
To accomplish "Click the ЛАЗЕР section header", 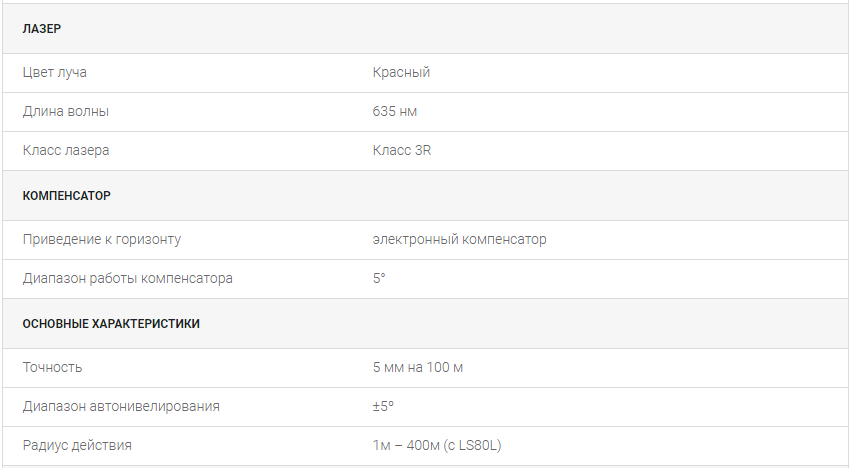I will click(42, 29).
